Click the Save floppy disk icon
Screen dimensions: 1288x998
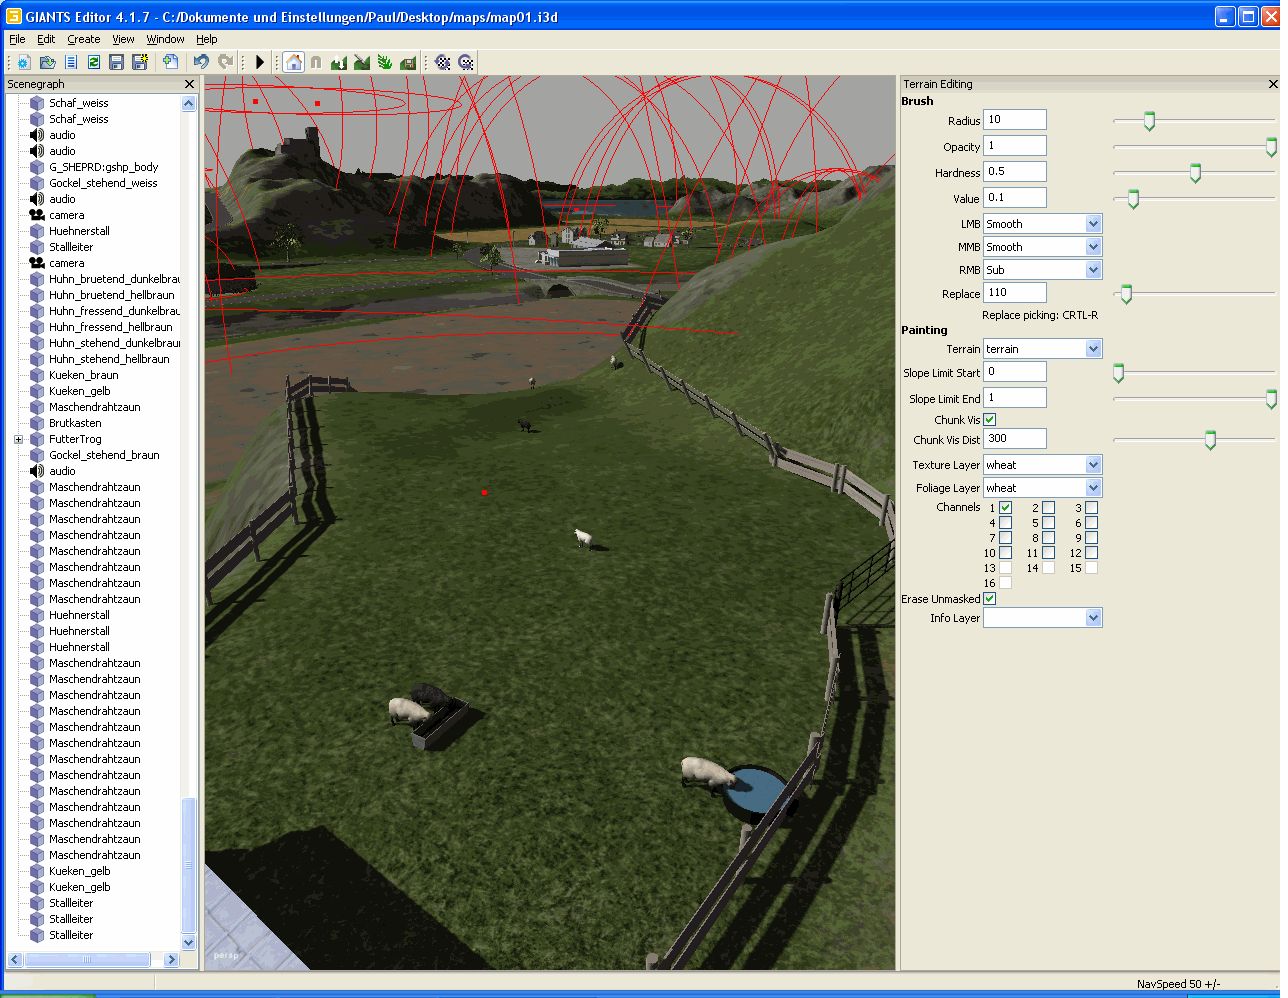point(116,62)
